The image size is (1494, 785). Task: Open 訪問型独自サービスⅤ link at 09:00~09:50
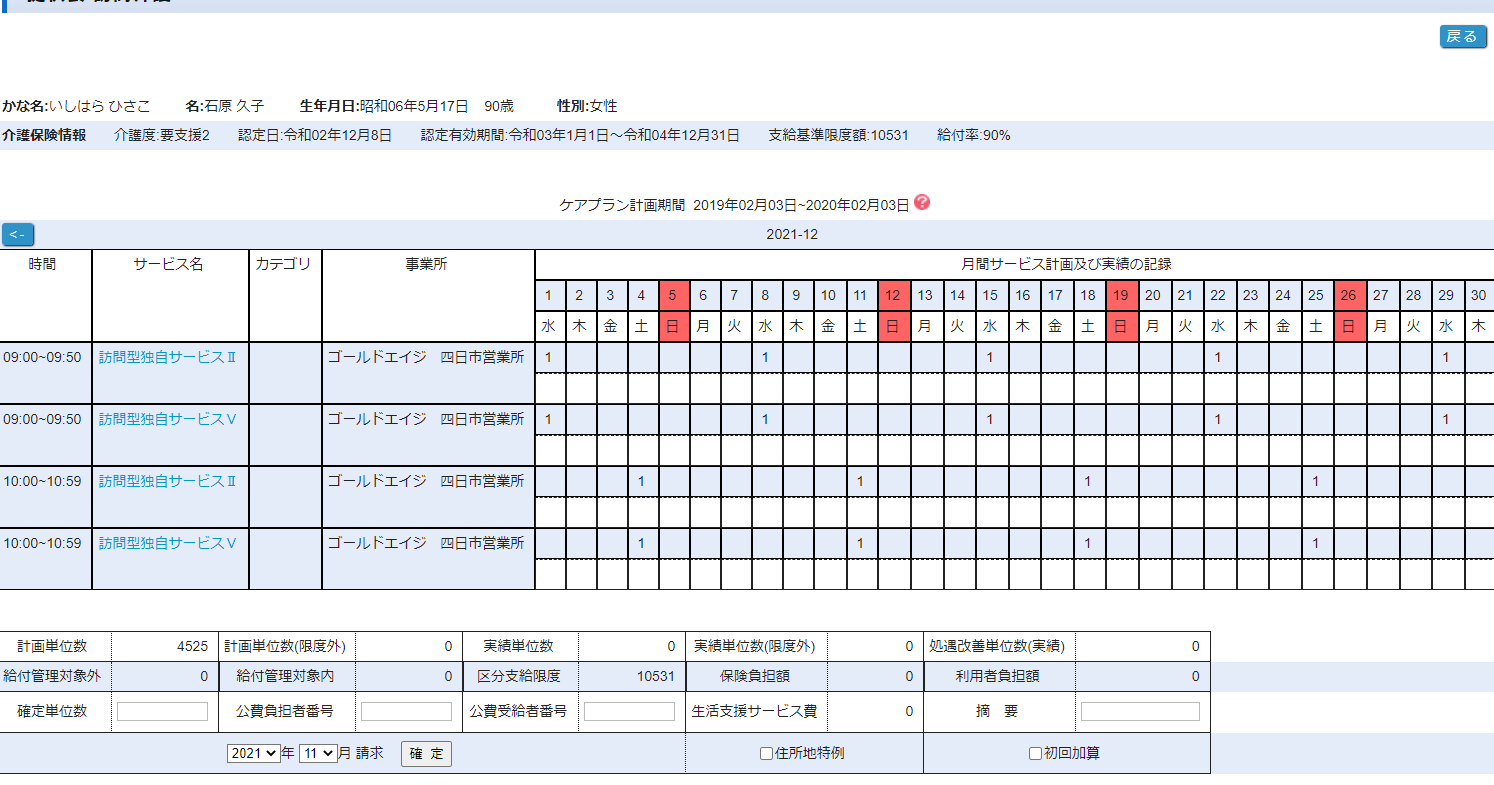tap(167, 420)
